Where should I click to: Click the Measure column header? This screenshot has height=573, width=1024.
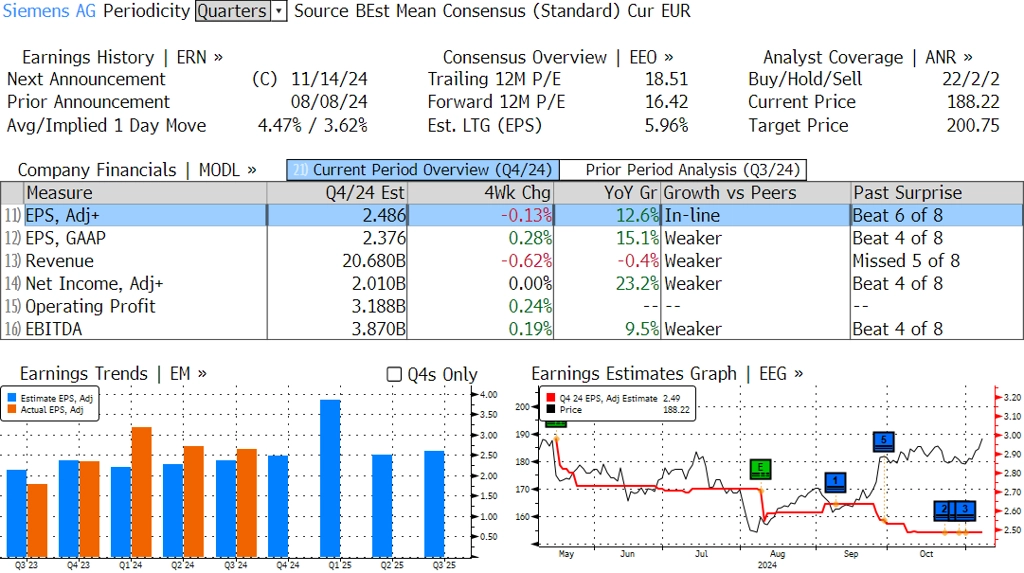tap(146, 193)
